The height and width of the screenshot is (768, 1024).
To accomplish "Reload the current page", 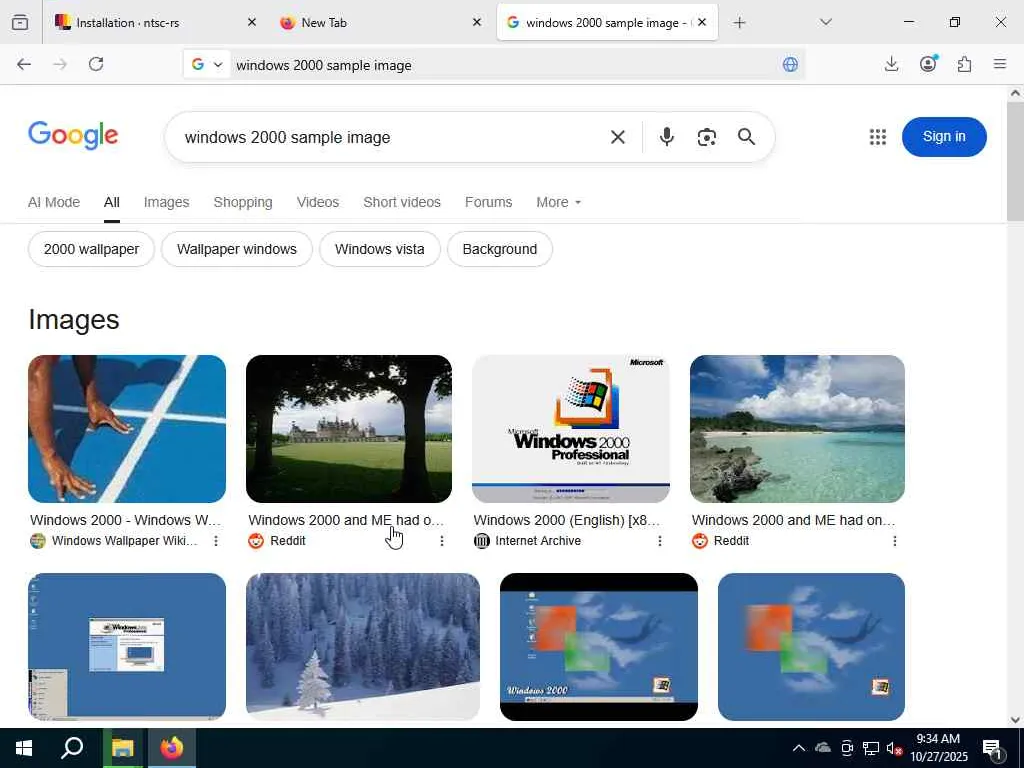I will click(96, 64).
